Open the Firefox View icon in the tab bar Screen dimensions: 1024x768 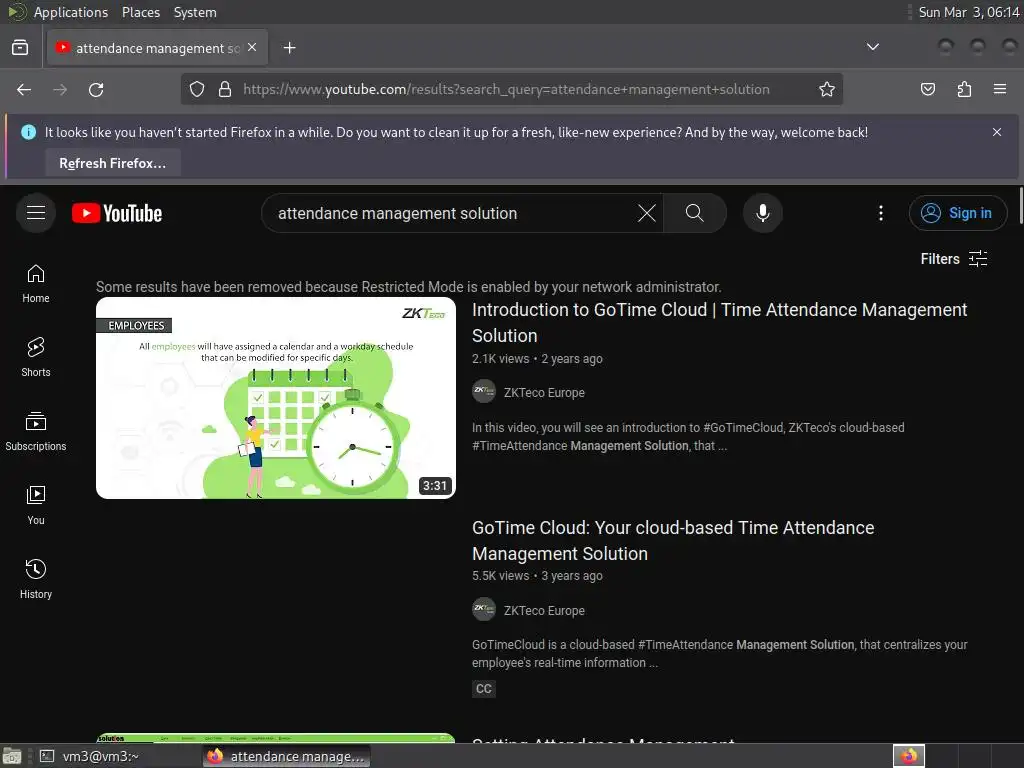(x=20, y=48)
